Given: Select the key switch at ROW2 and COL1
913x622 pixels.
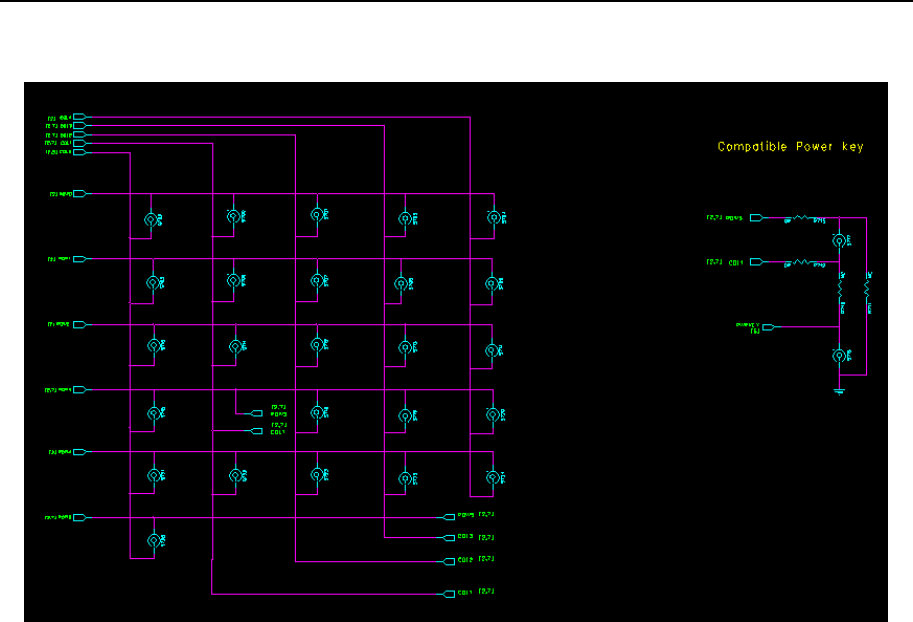Looking at the screenshot, I should (236, 347).
